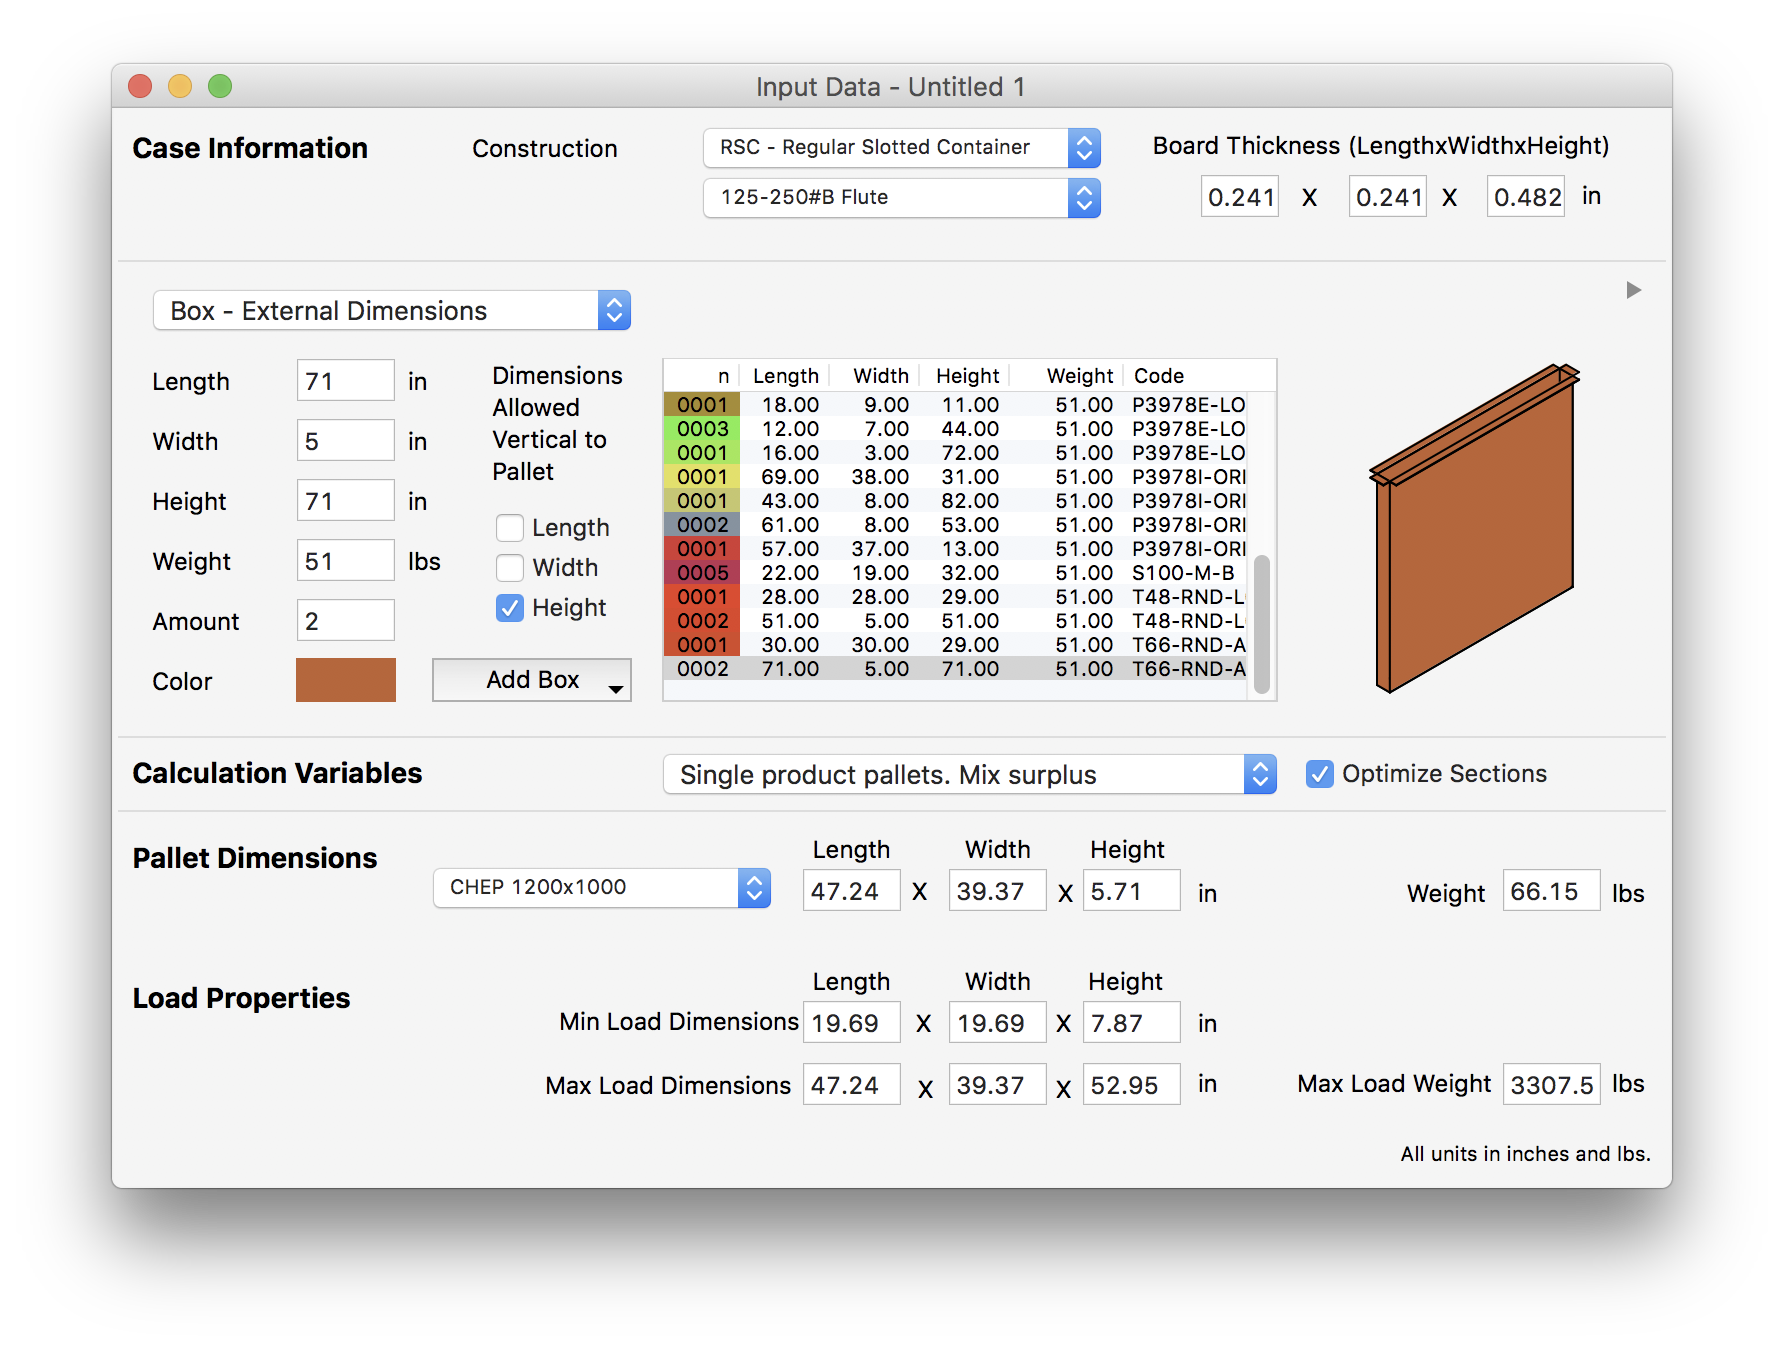Image resolution: width=1784 pixels, height=1348 pixels.
Task: Select table row with length 30.00
Action: click(956, 645)
